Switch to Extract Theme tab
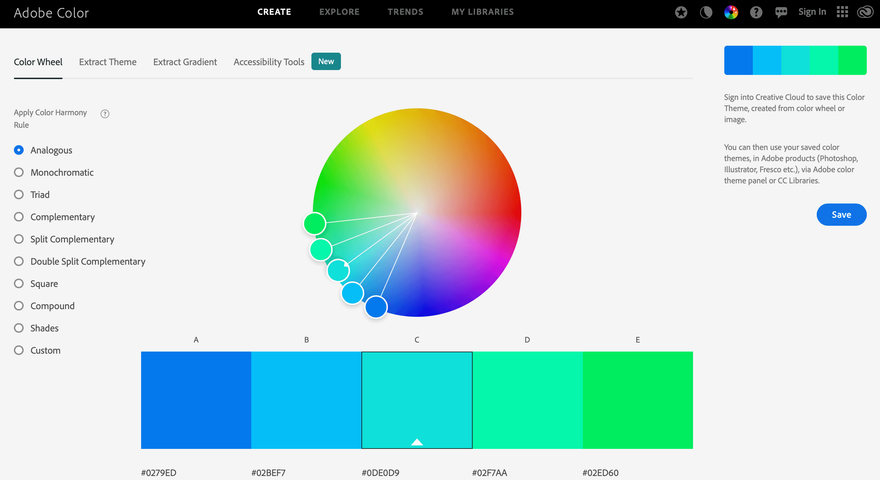880x480 pixels. [x=108, y=62]
